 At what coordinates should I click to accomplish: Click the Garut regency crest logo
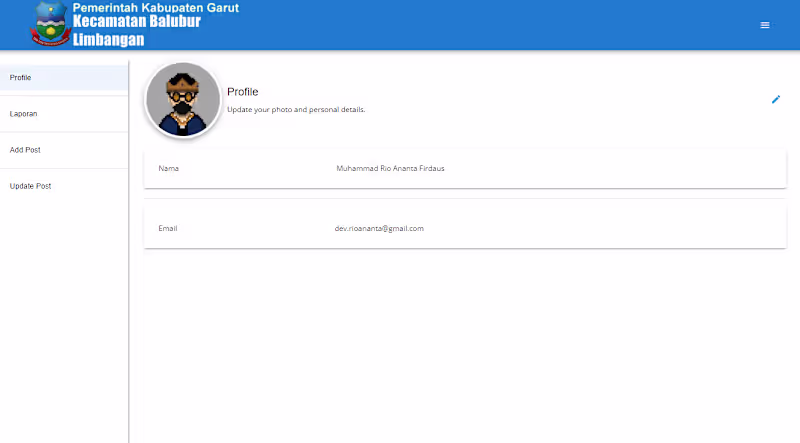50,24
